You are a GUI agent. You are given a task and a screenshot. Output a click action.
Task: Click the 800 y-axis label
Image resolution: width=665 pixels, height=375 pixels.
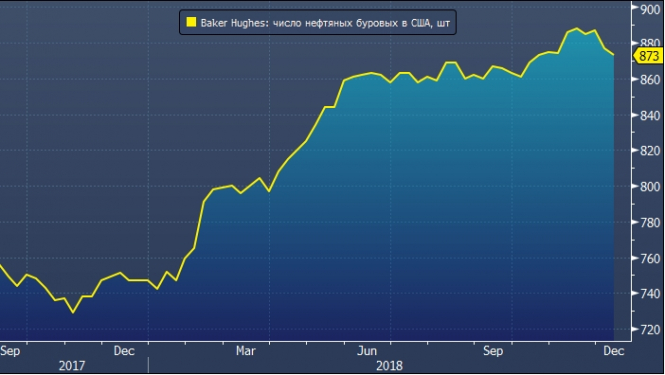650,186
